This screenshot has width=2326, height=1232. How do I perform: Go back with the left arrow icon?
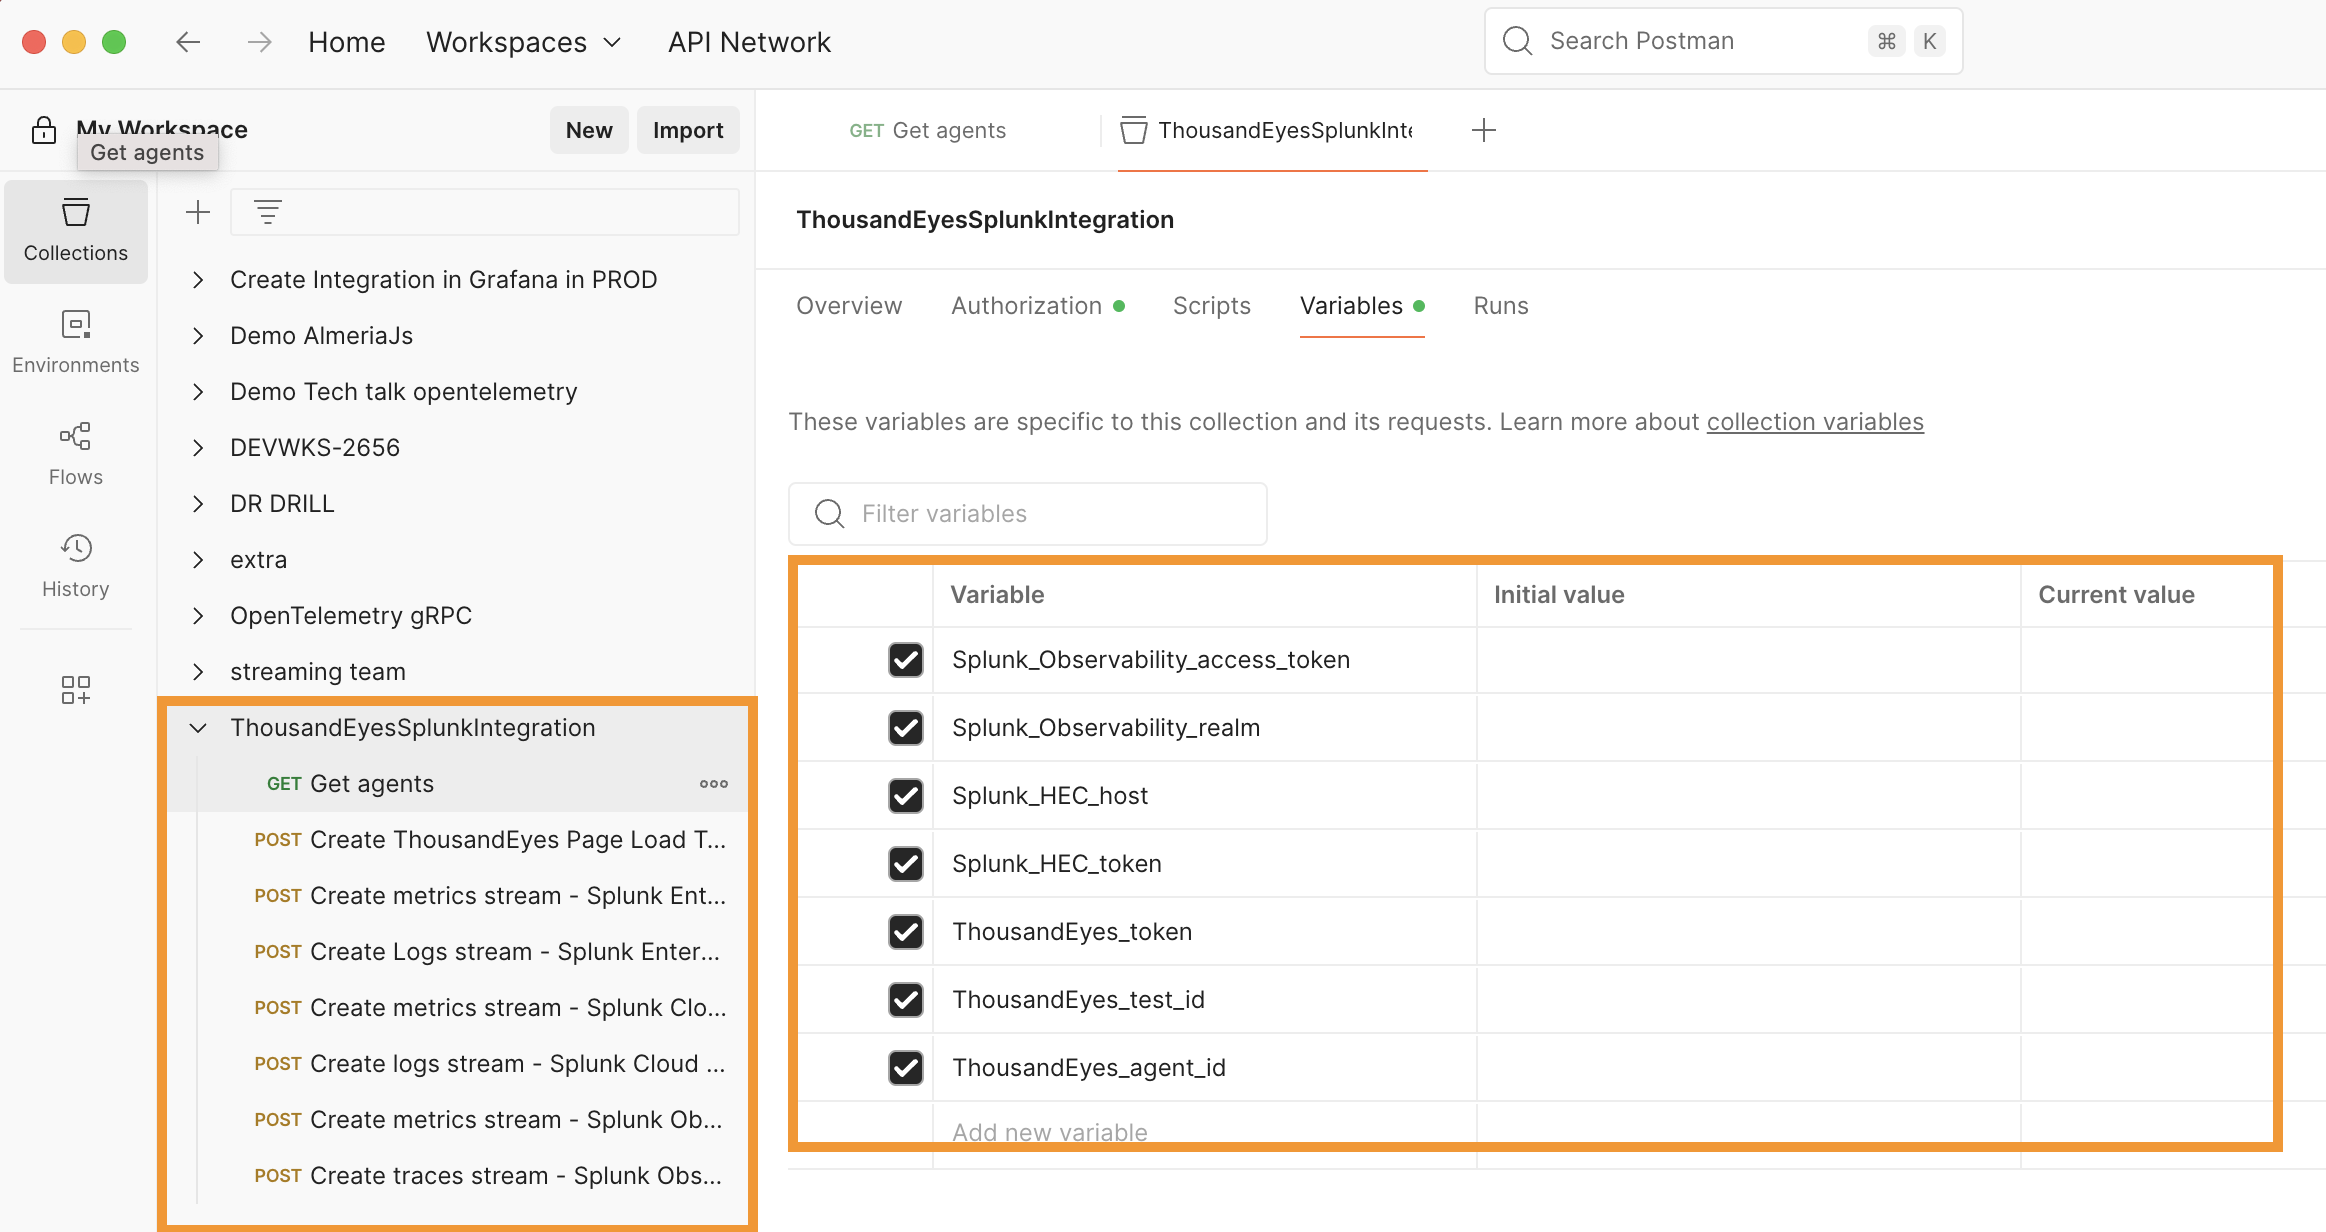click(188, 42)
